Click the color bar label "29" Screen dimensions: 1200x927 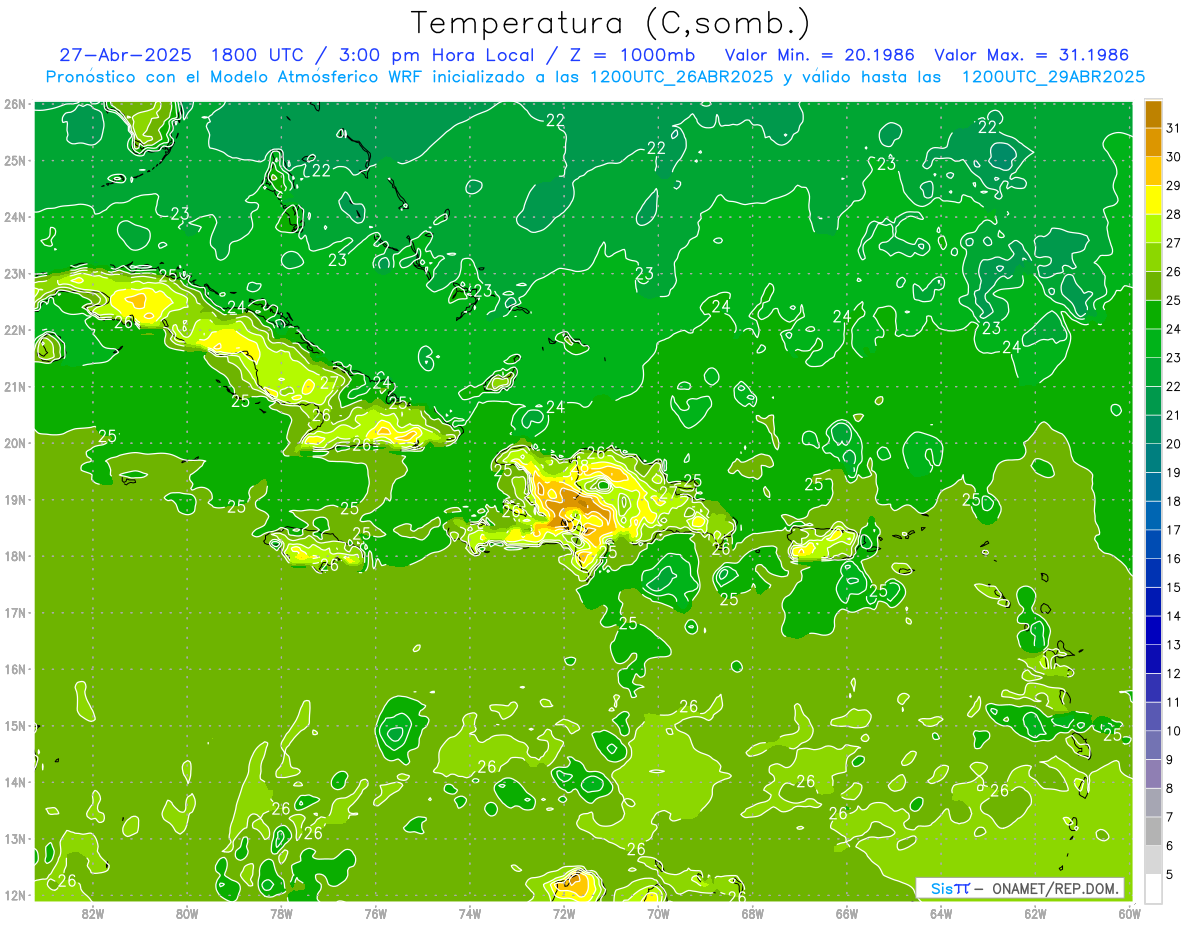coord(1173,186)
